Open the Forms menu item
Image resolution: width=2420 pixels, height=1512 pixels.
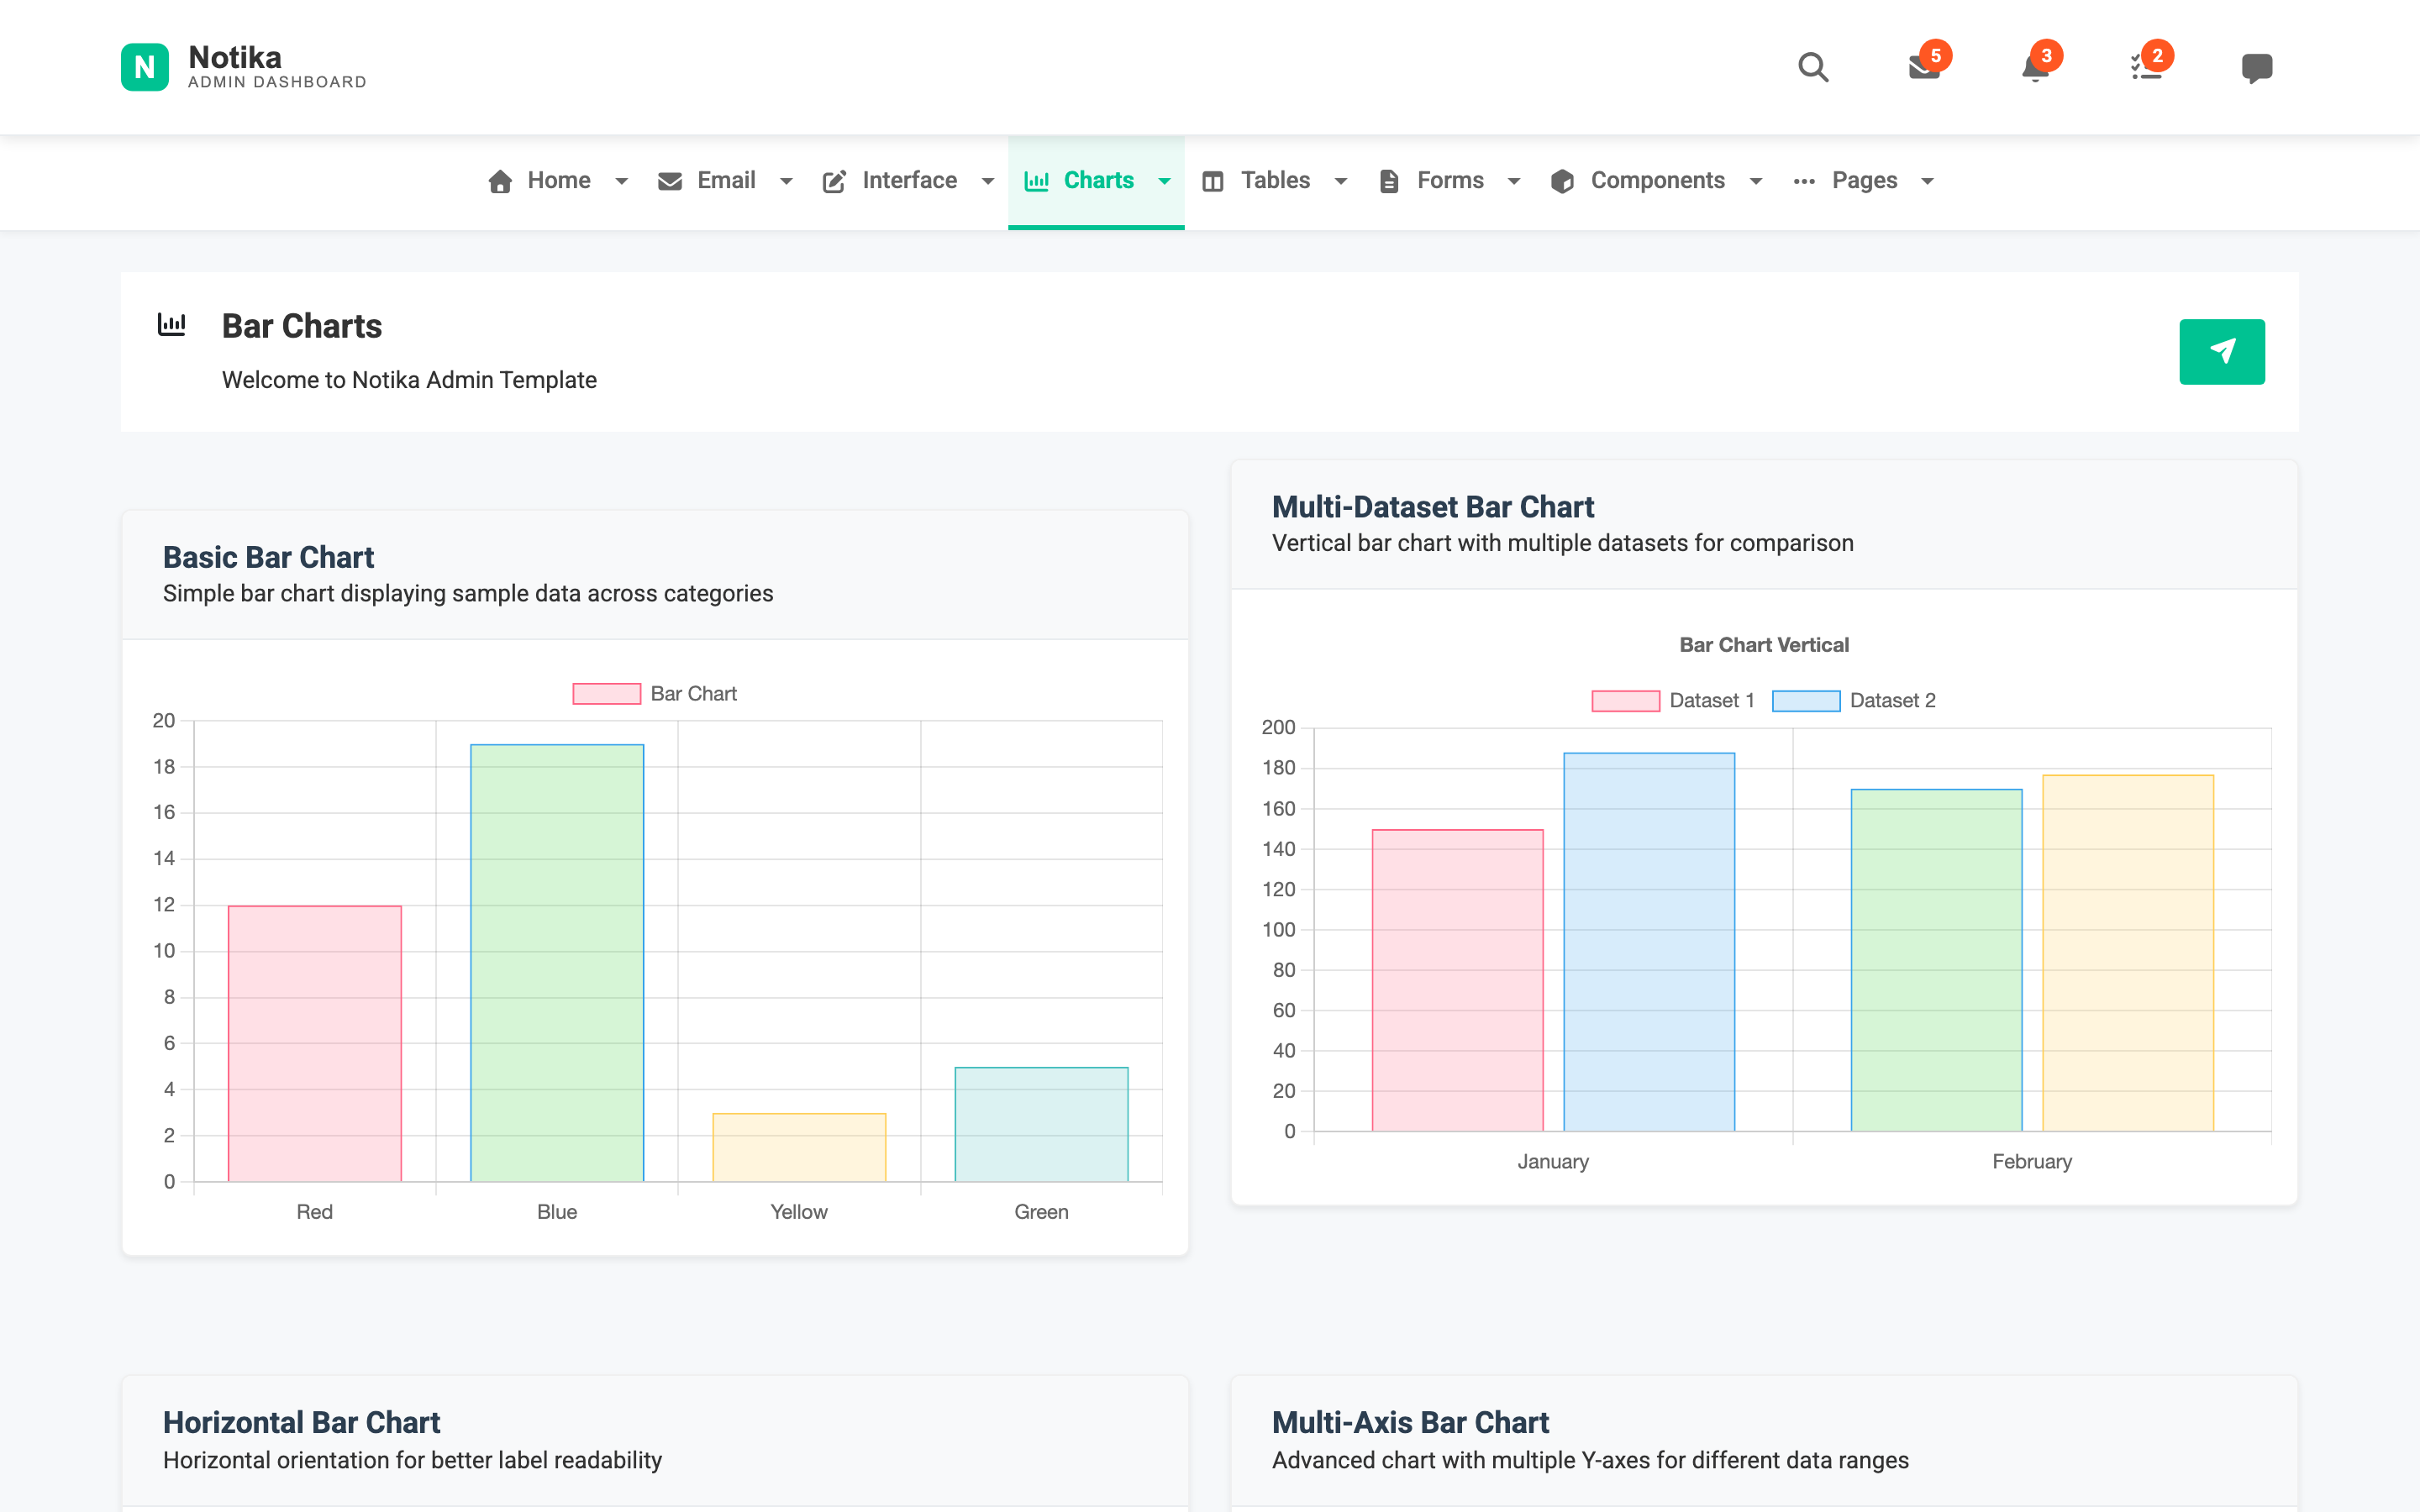click(x=1450, y=181)
